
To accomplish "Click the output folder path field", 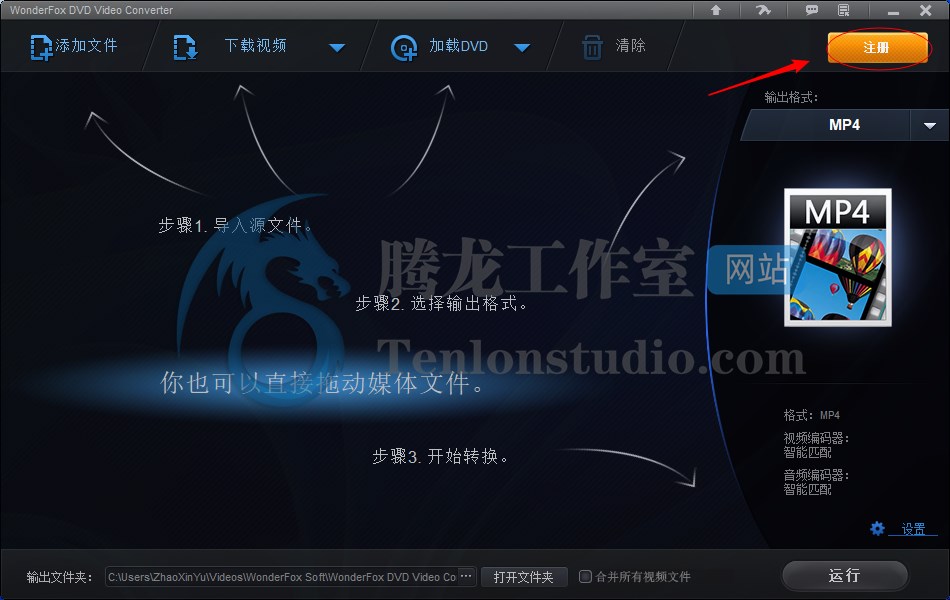I will [282, 577].
